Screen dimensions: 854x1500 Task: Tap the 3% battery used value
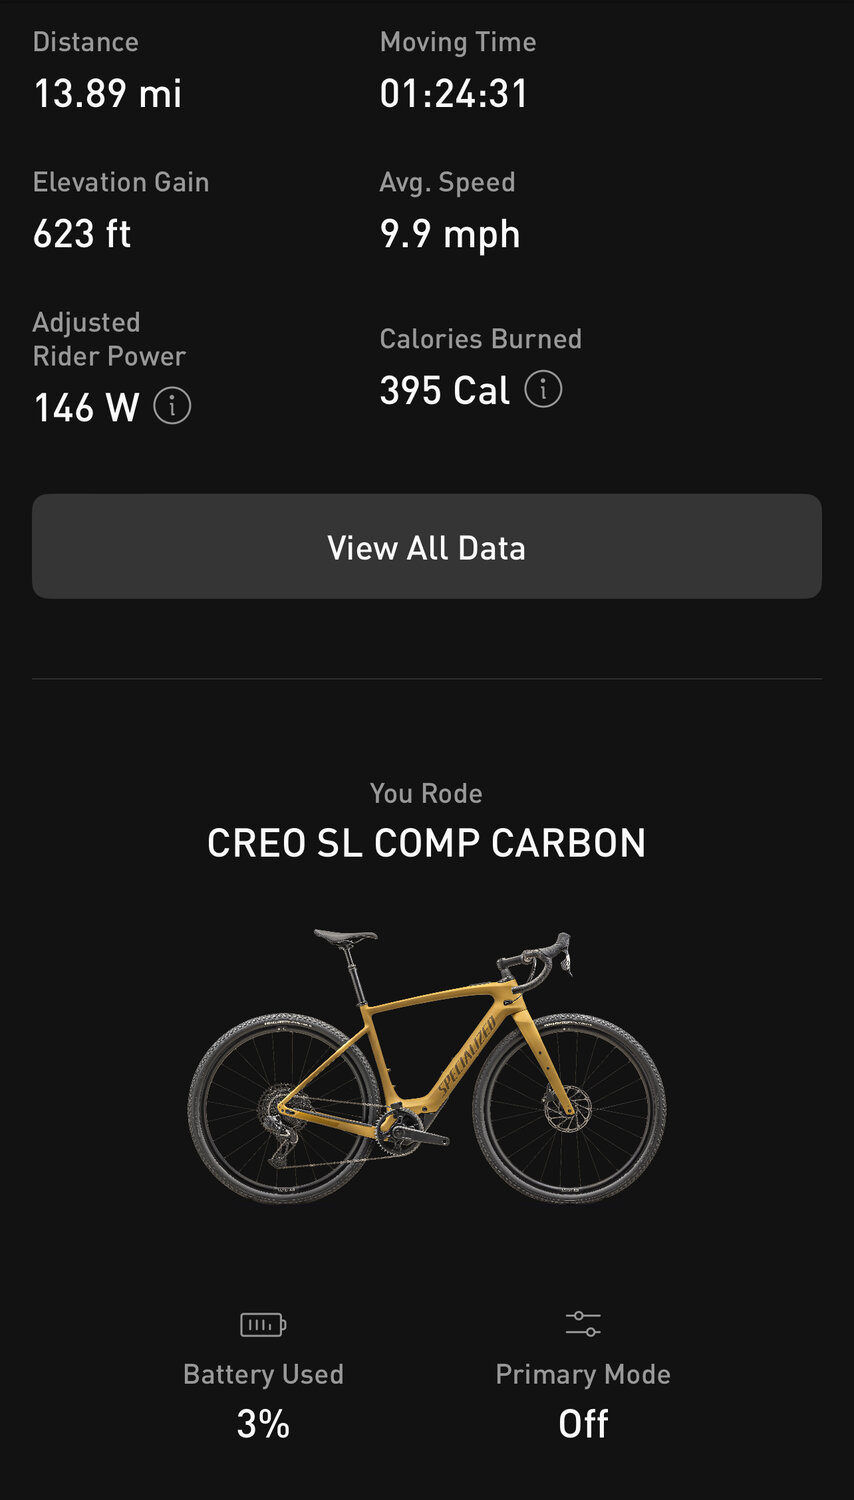[263, 1423]
